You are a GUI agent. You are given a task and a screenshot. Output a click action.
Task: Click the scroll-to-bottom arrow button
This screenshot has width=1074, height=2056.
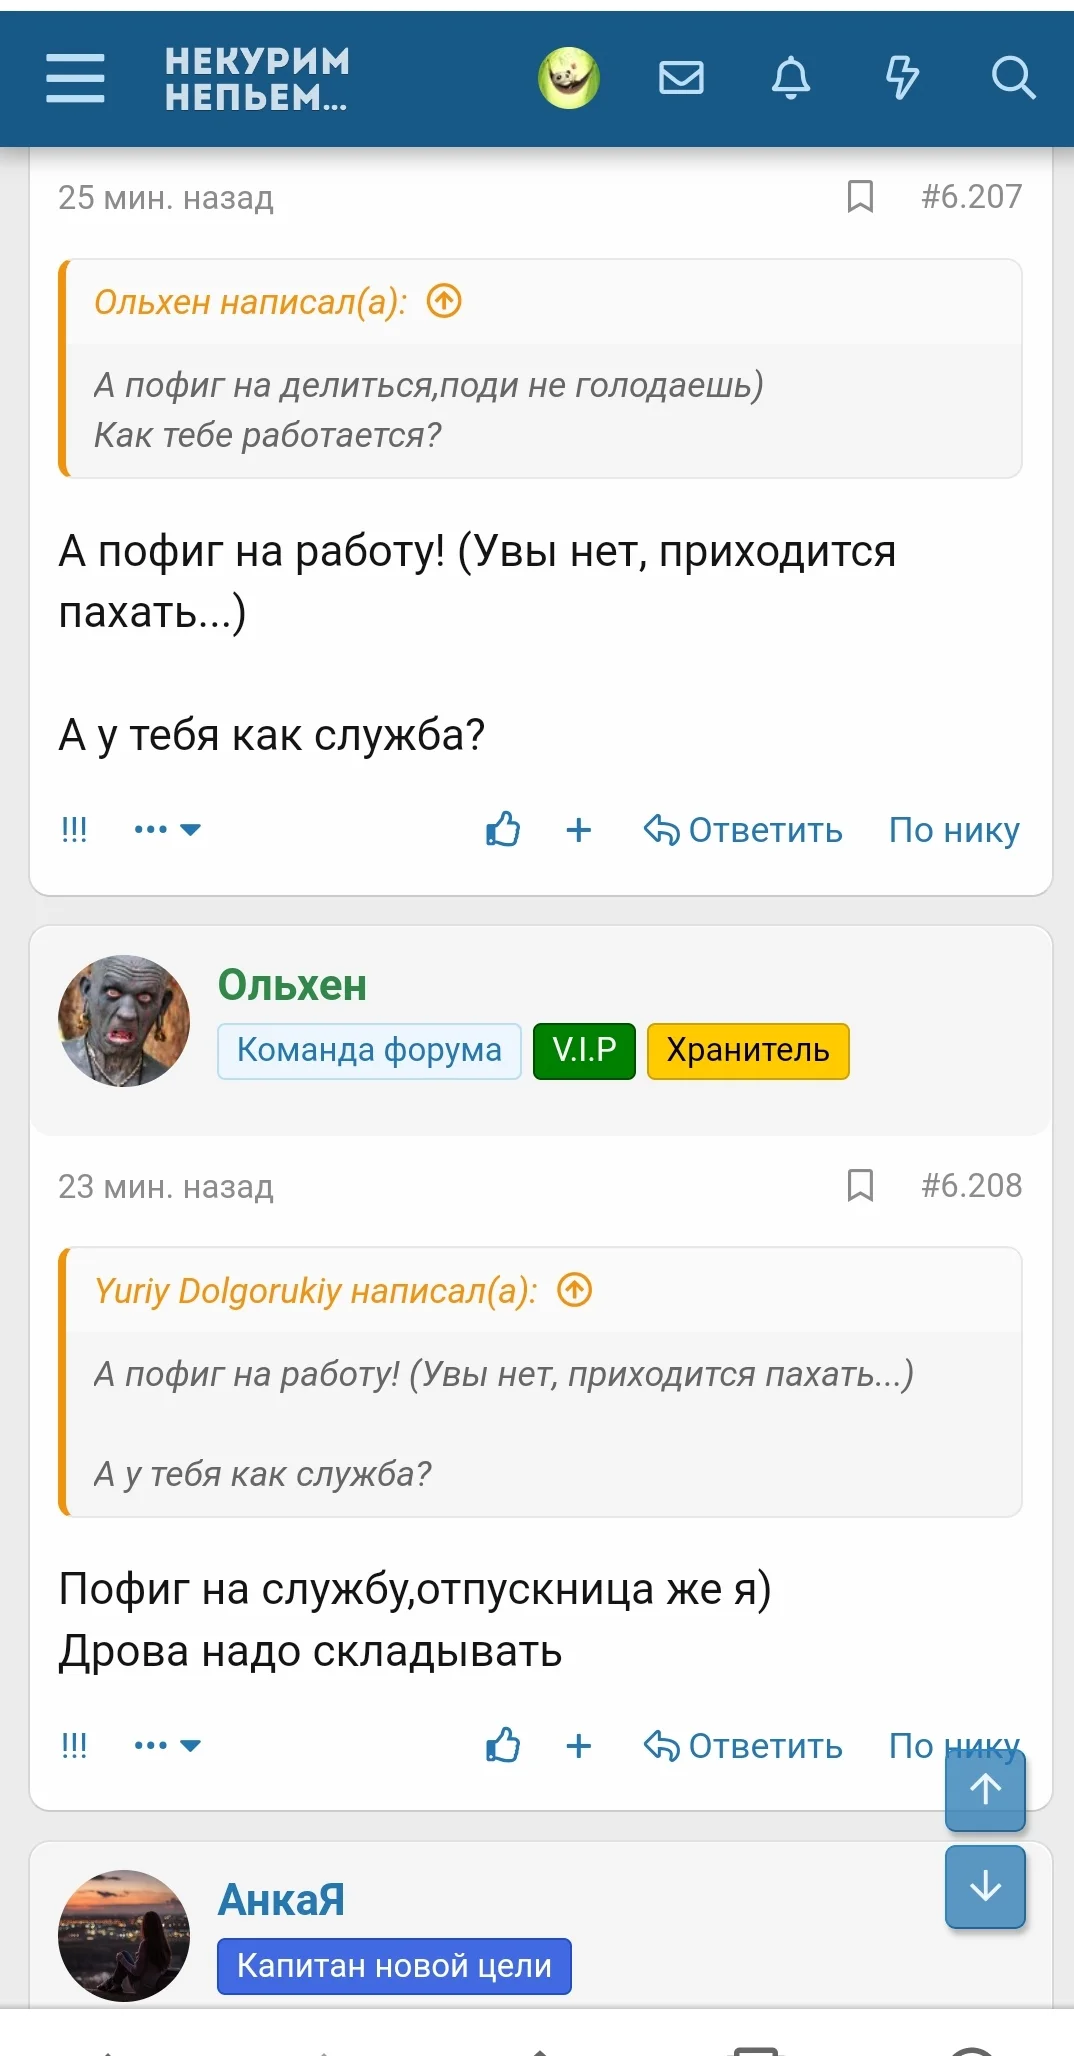(985, 1887)
